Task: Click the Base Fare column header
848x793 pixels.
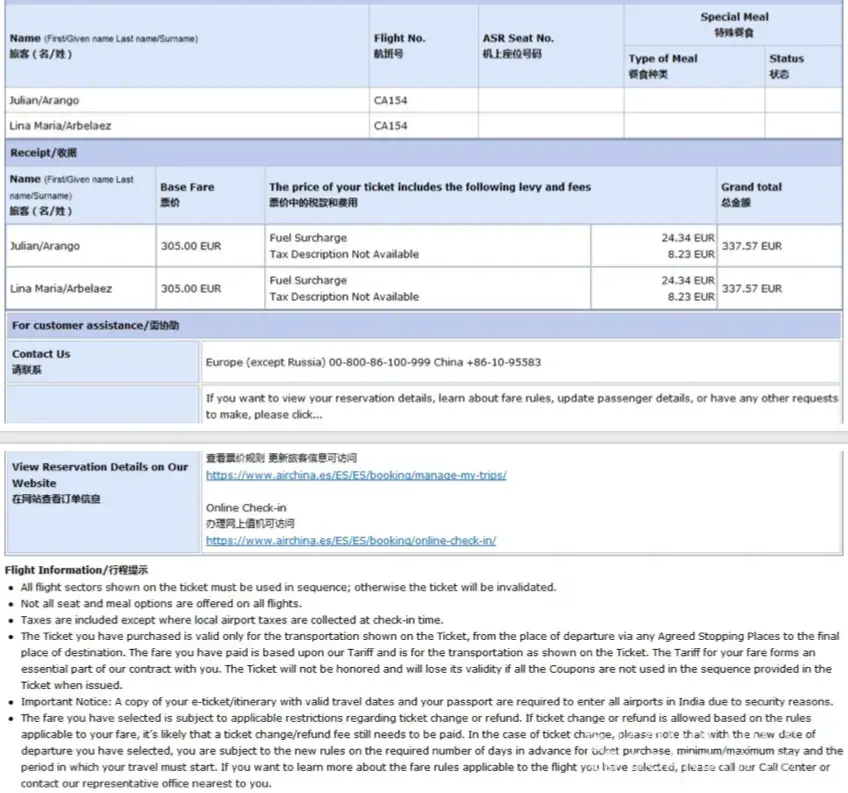Action: click(187, 187)
